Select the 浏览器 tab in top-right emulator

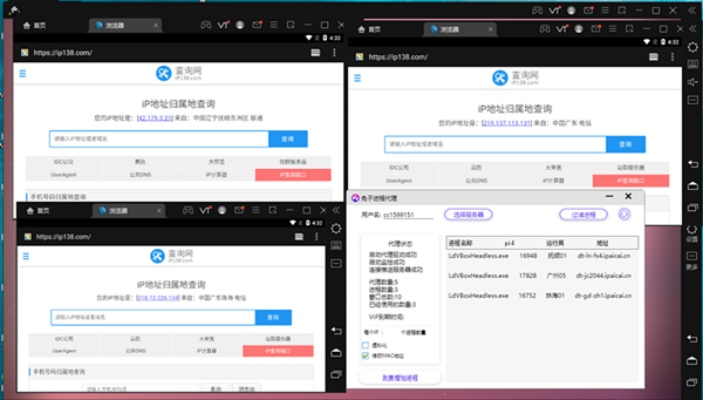tap(444, 30)
